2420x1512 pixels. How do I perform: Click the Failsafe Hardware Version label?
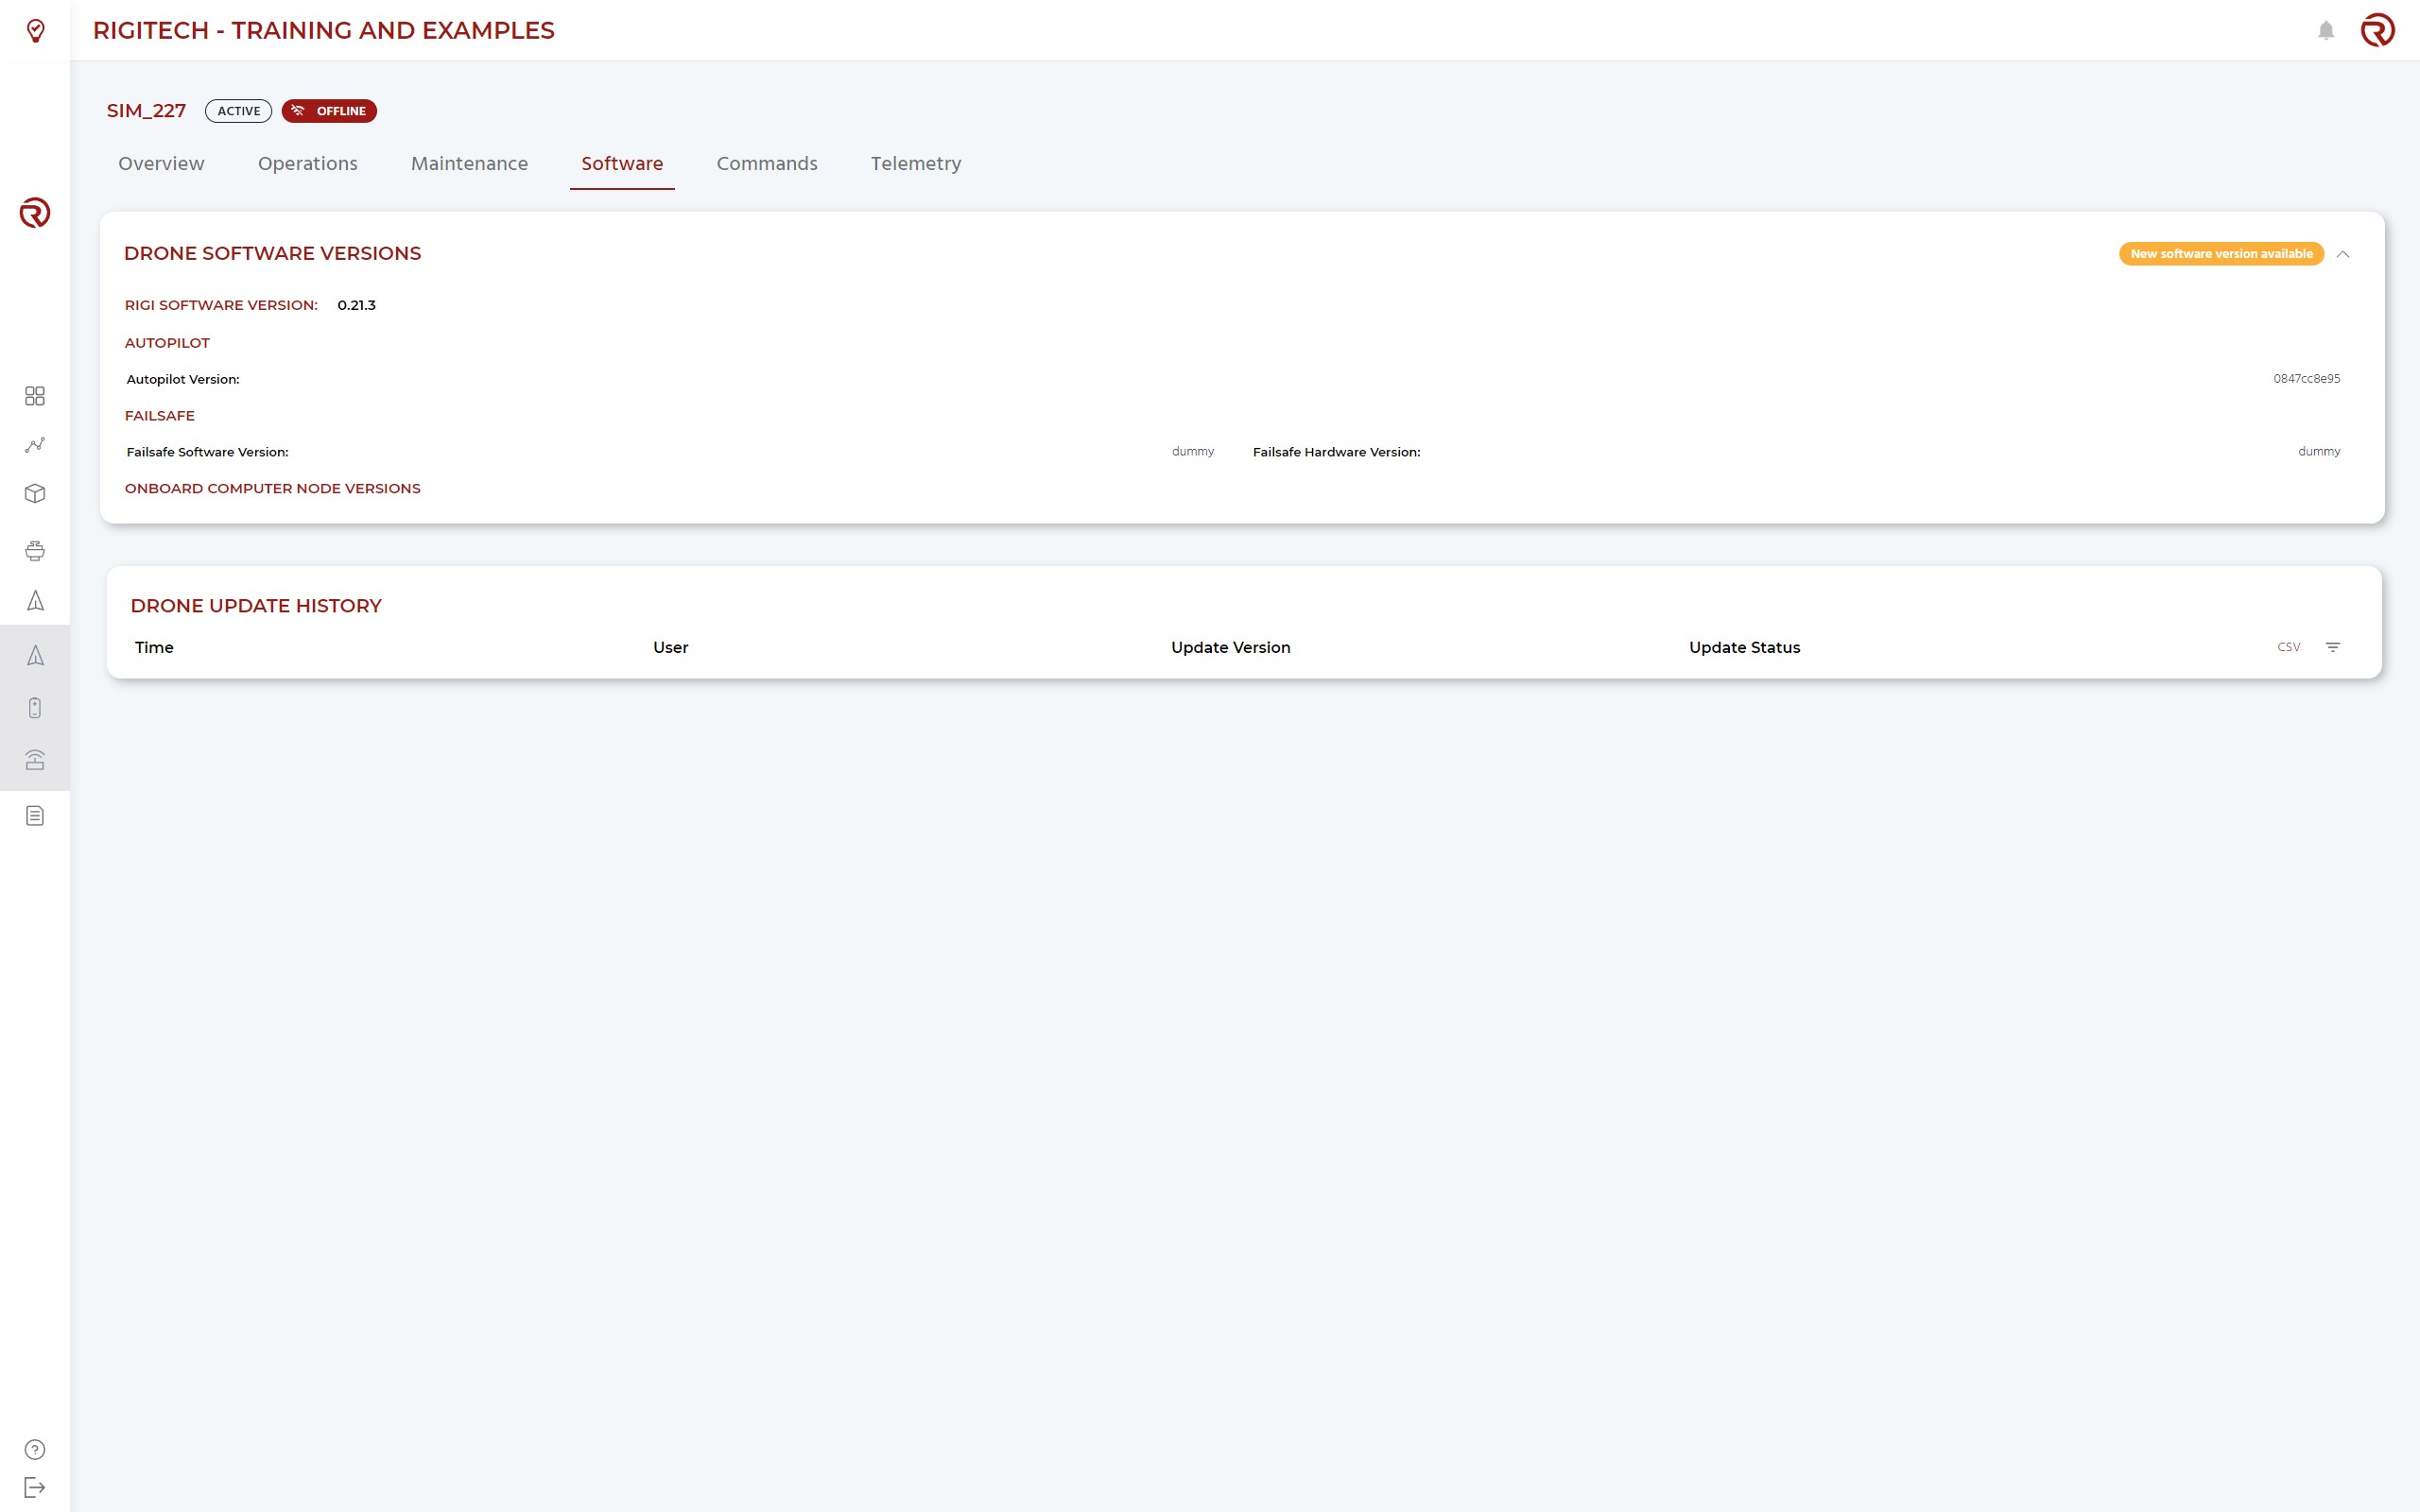1336,452
